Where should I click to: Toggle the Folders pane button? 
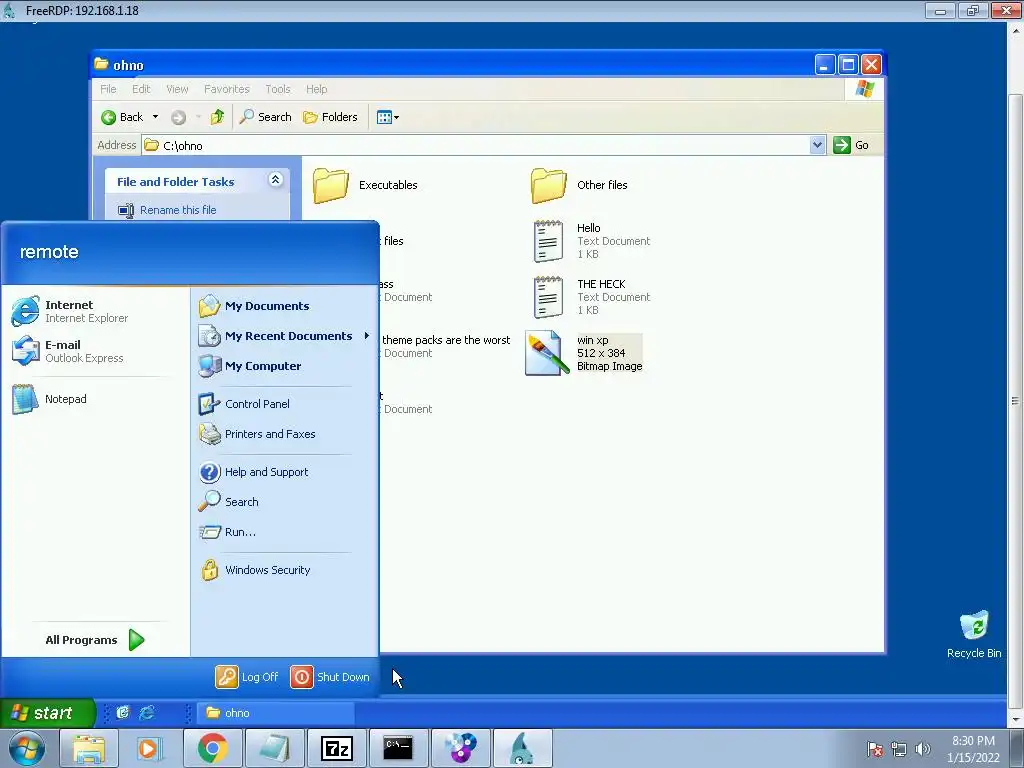pyautogui.click(x=330, y=117)
